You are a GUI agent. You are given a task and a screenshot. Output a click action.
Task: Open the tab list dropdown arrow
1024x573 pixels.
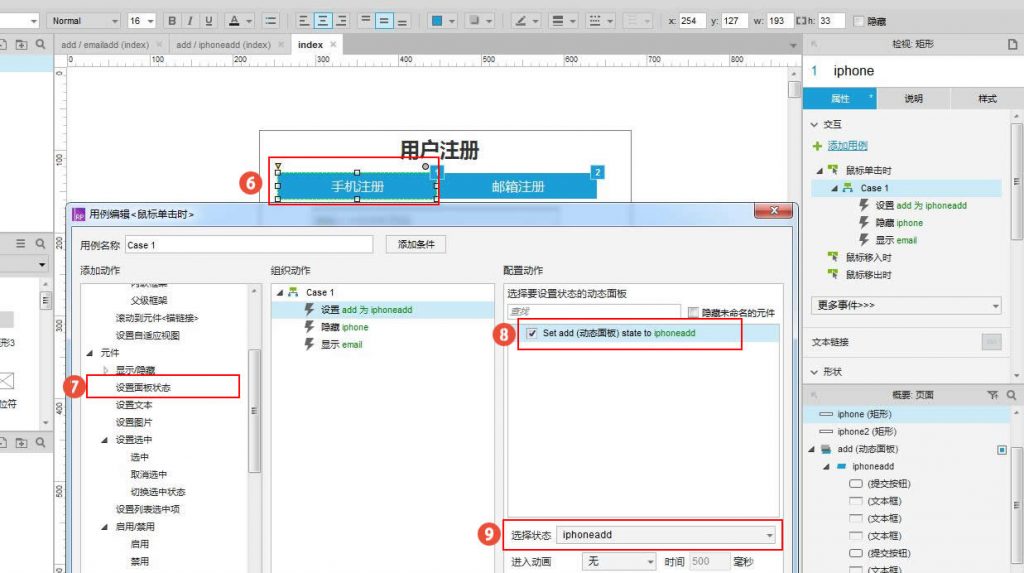pos(793,46)
